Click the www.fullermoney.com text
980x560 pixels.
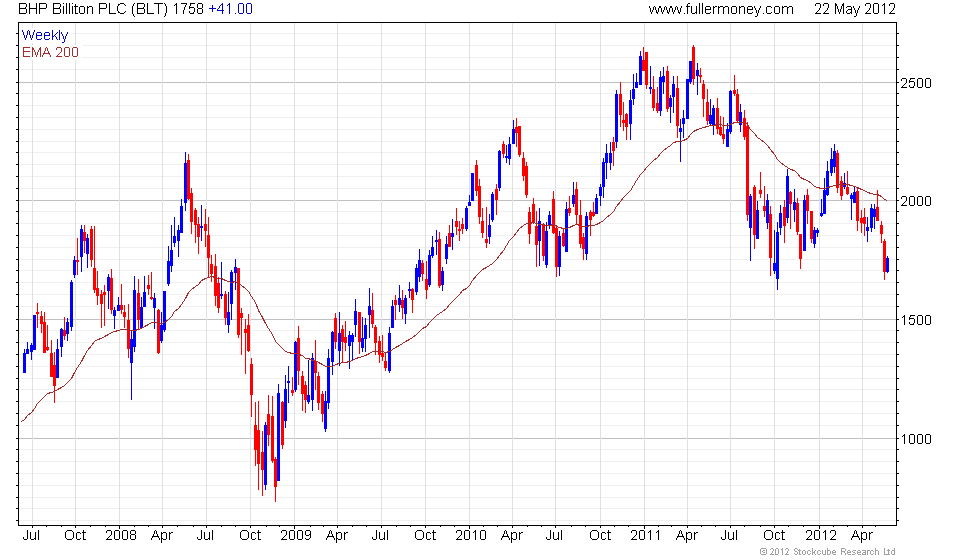(x=721, y=9)
